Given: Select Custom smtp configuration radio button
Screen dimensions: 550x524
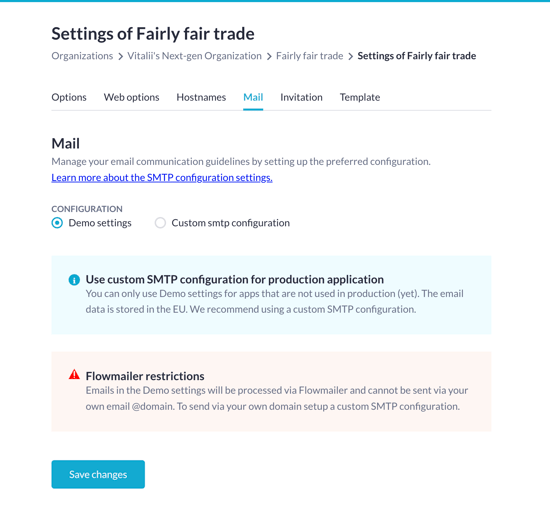Looking at the screenshot, I should [x=160, y=223].
